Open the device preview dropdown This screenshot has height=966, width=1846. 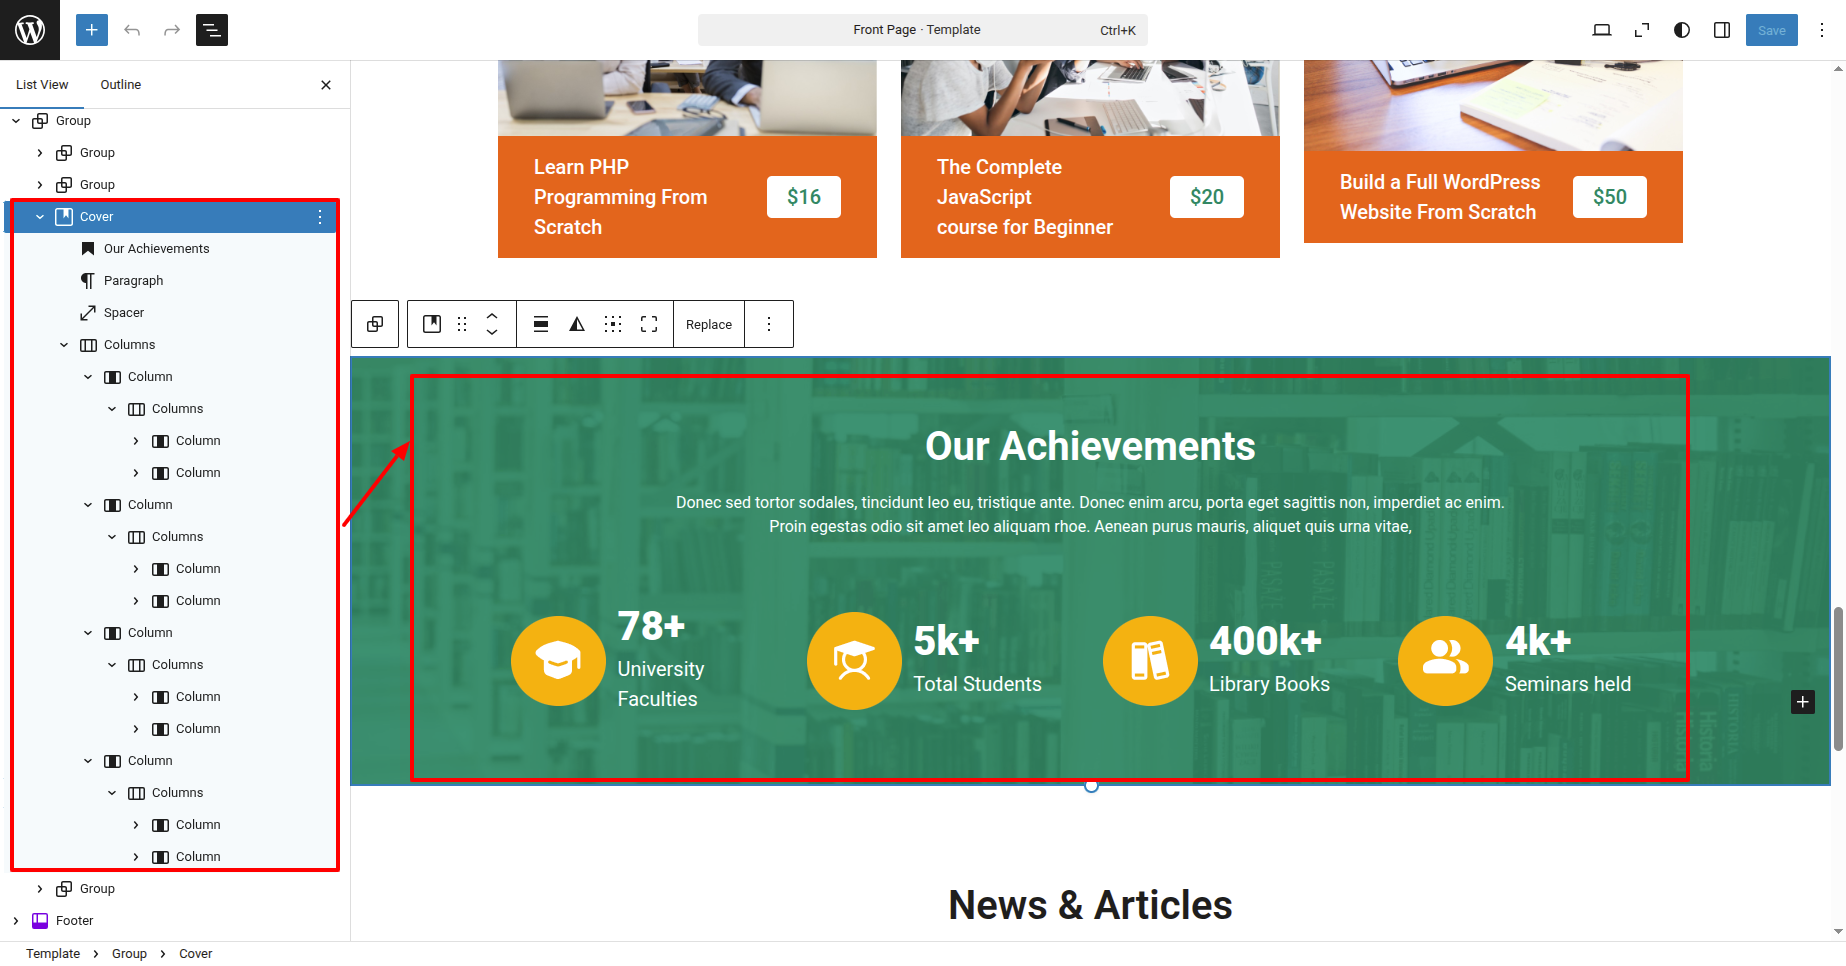point(1602,30)
